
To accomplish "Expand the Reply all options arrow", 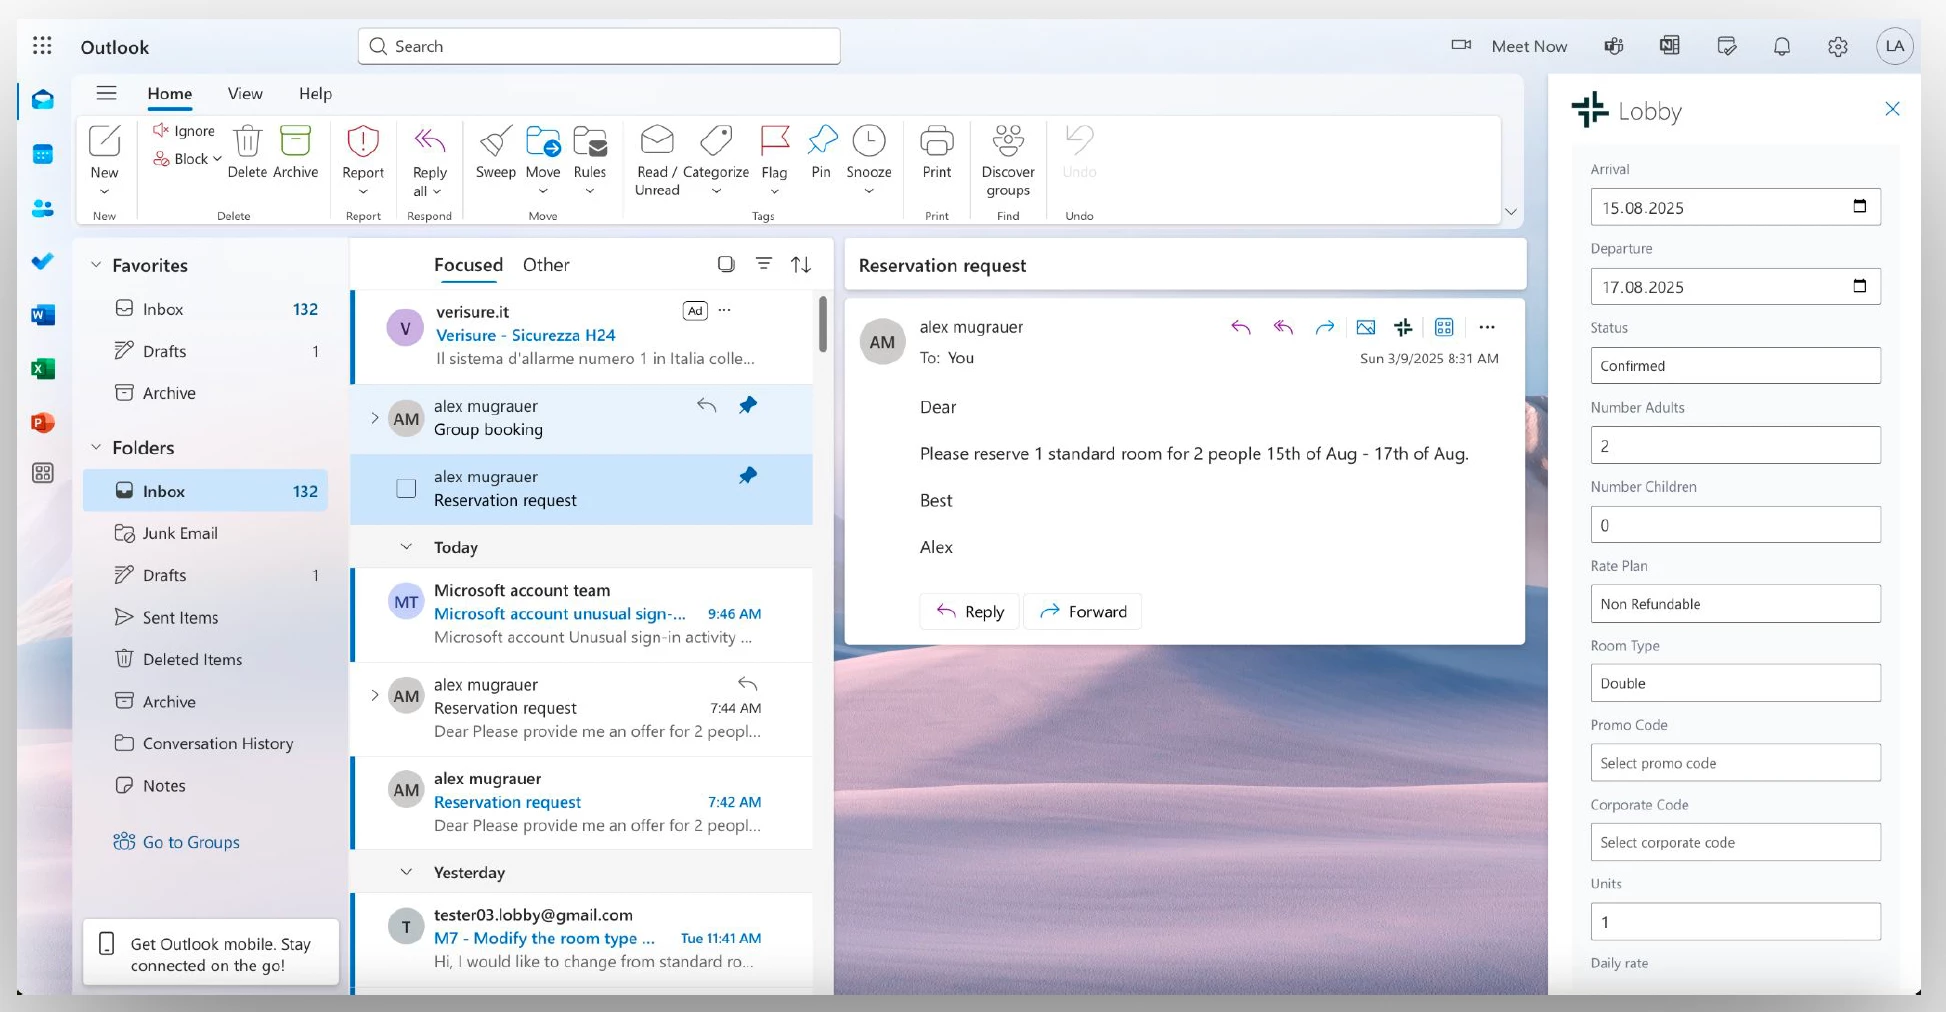I will click(x=437, y=192).
